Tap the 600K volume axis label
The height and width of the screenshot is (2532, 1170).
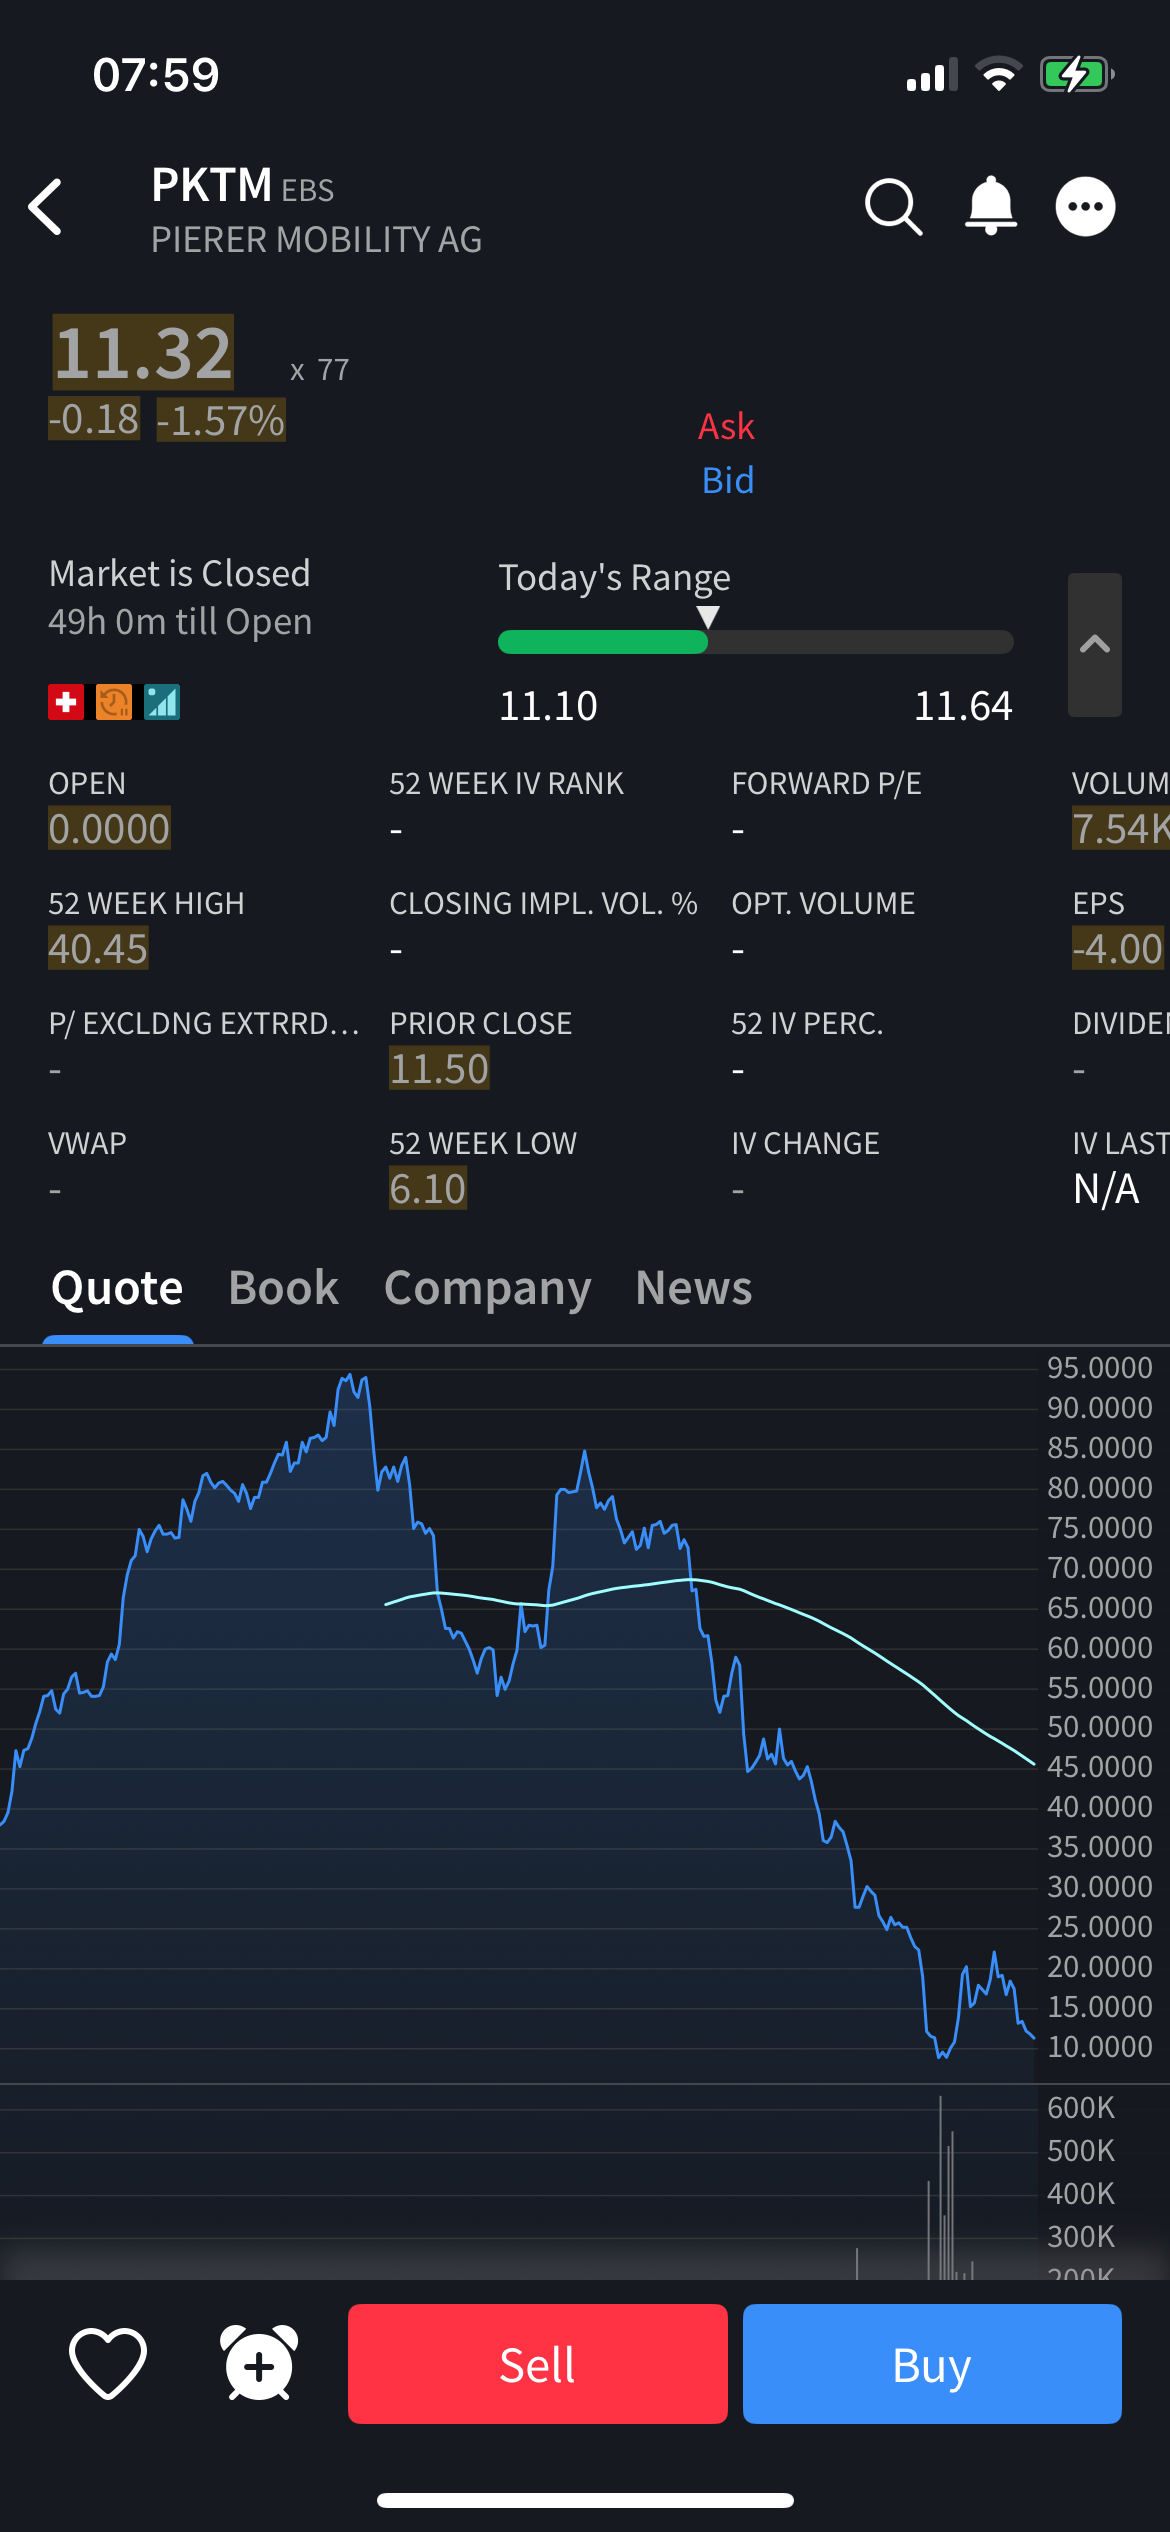(x=1081, y=2108)
